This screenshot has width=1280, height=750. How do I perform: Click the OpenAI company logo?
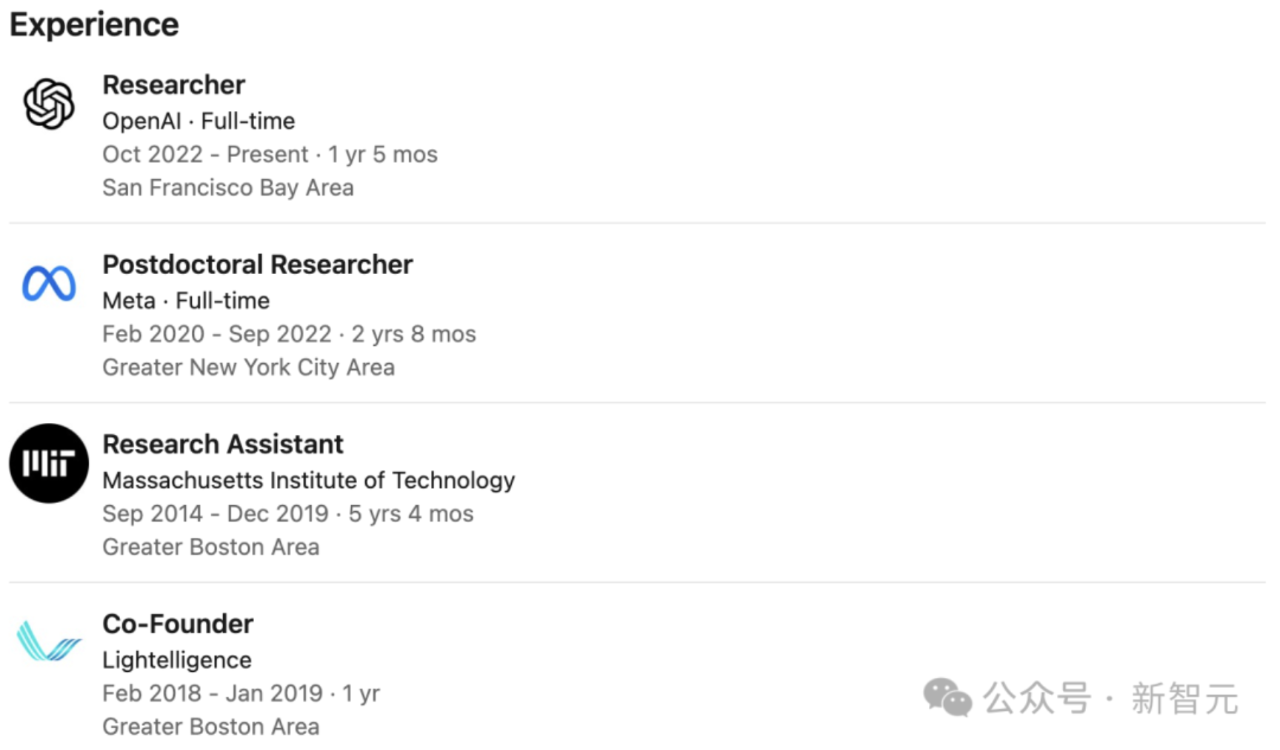click(49, 105)
